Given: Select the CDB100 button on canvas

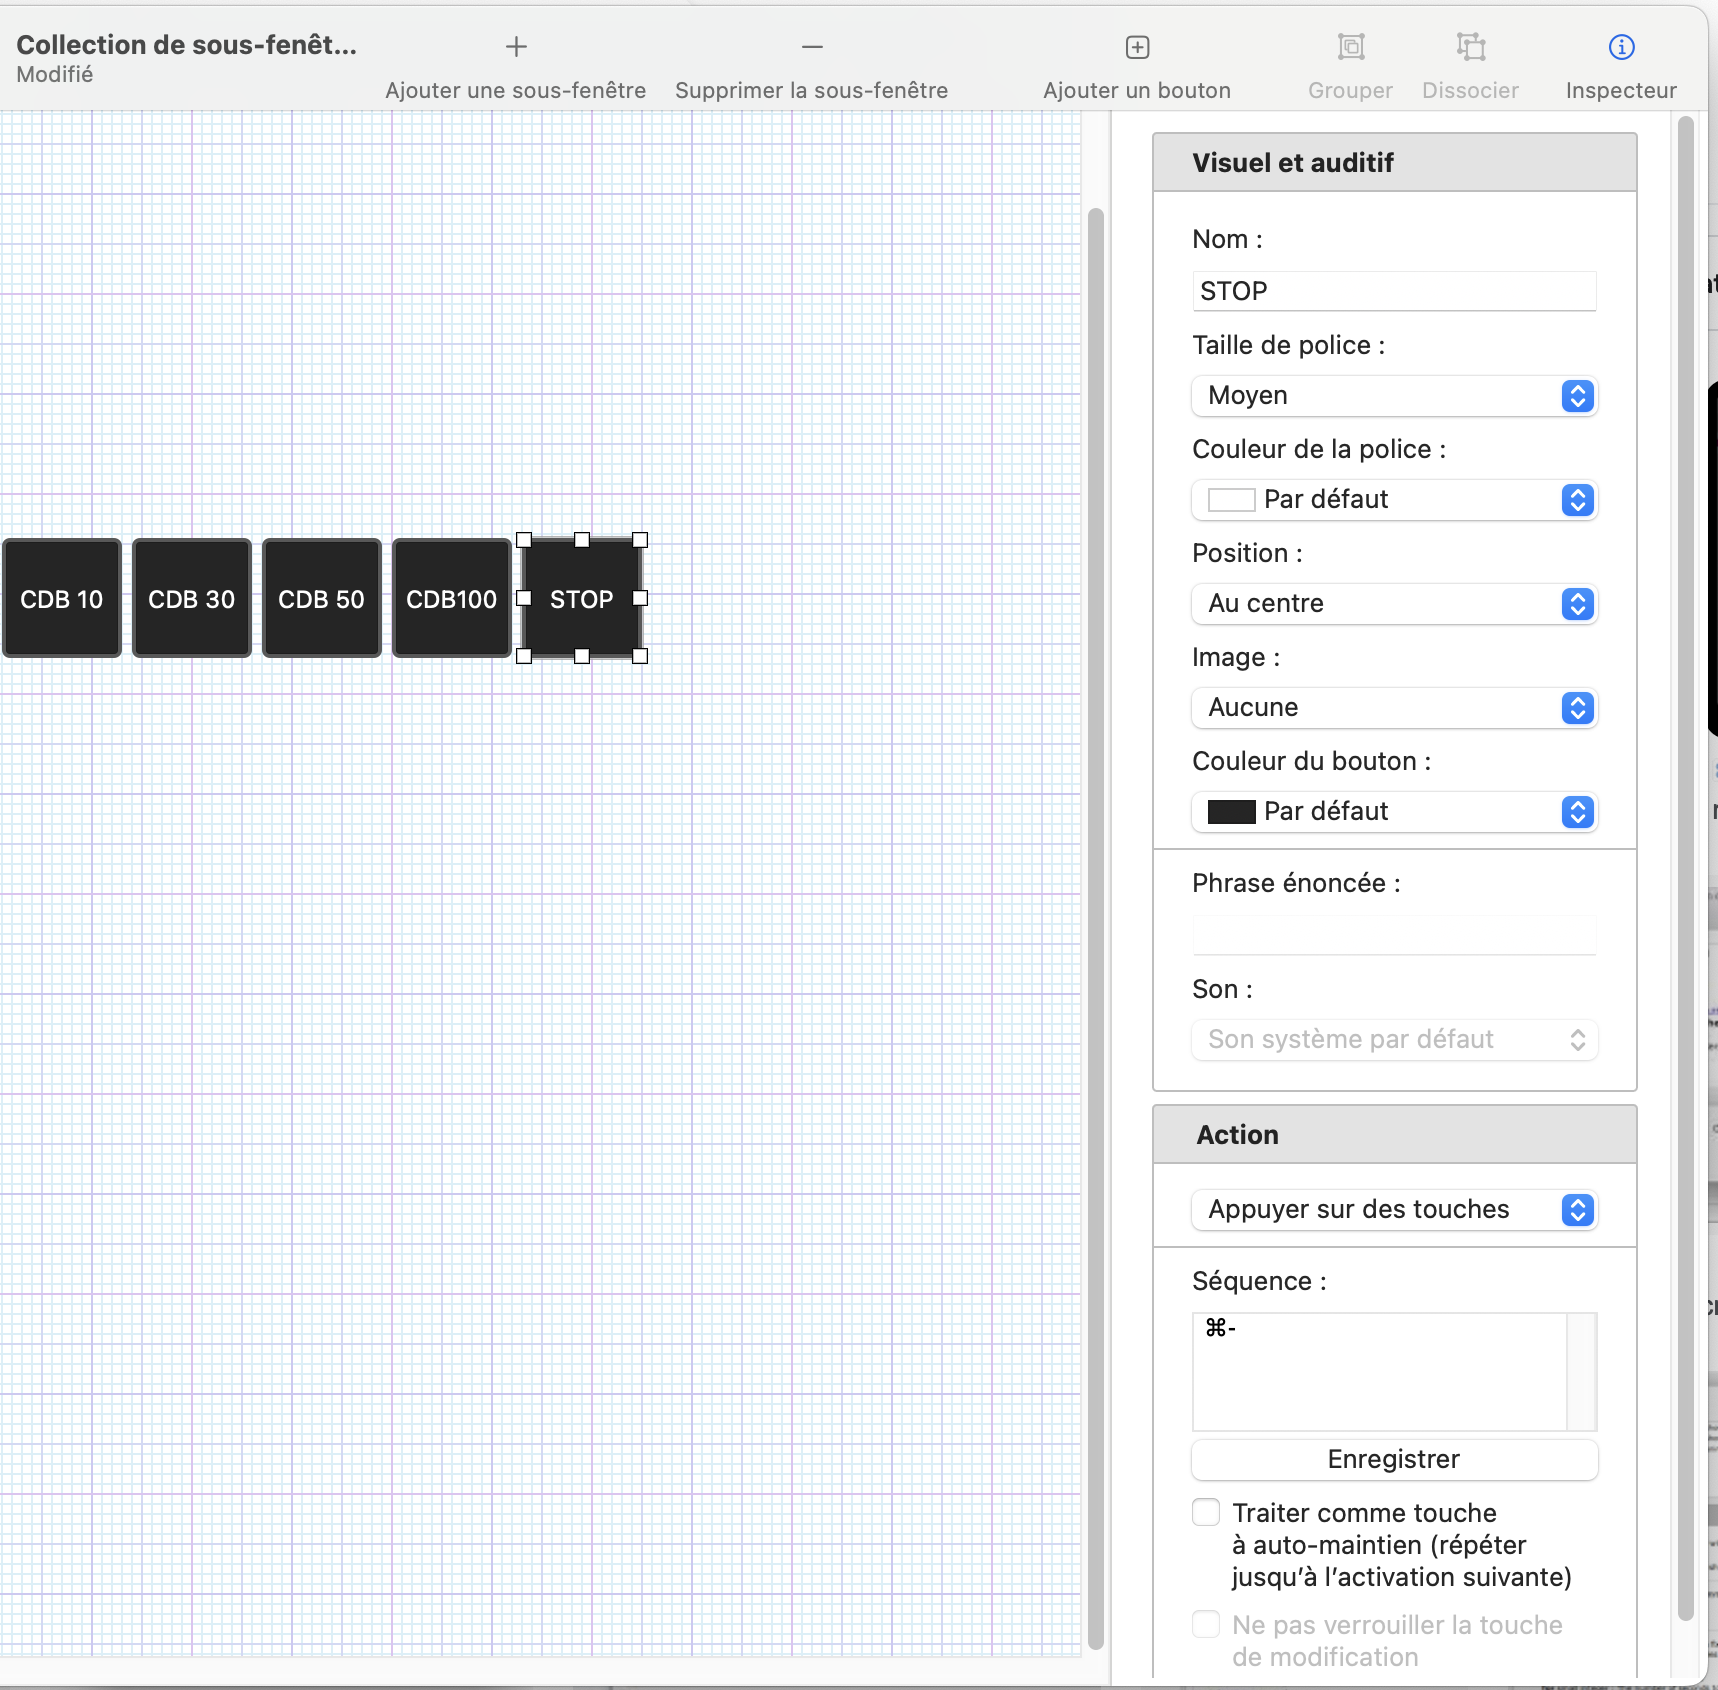Looking at the screenshot, I should click(452, 598).
